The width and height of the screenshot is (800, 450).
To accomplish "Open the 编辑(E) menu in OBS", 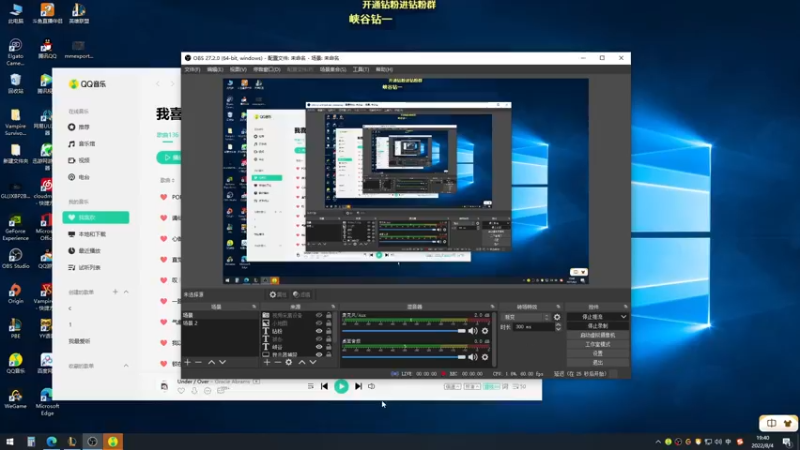I will click(x=215, y=69).
